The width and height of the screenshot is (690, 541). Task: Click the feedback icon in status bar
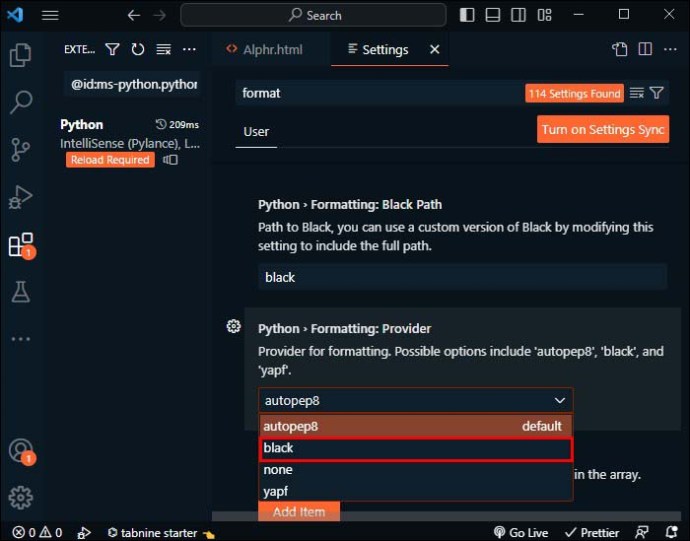click(642, 533)
